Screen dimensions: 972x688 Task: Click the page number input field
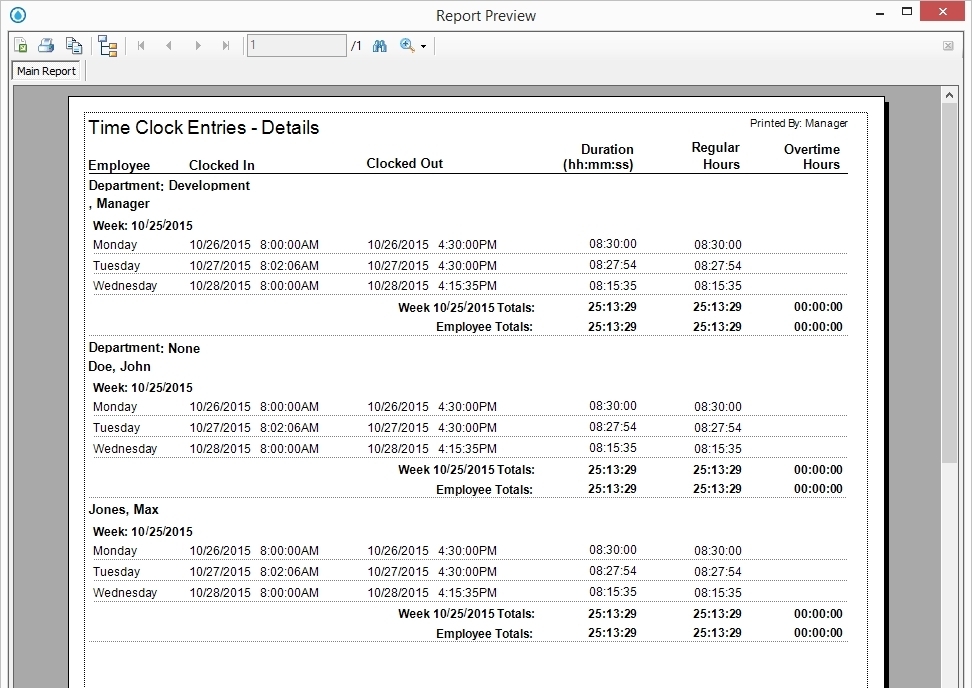tap(296, 45)
